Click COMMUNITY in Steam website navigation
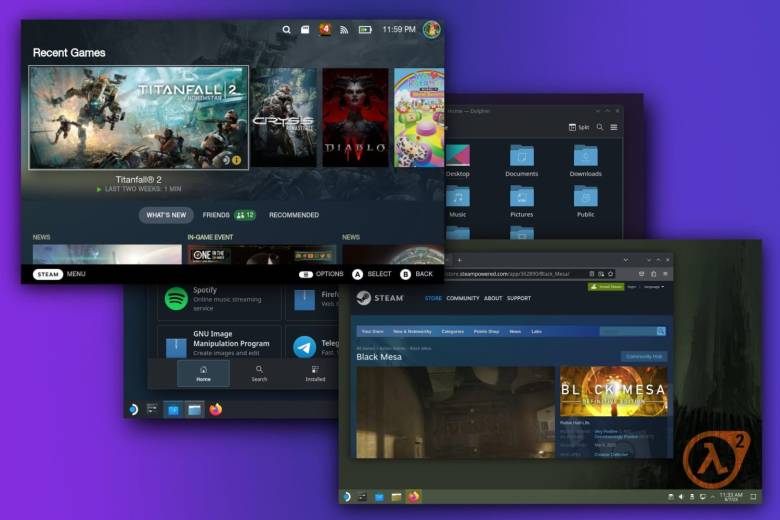The height and width of the screenshot is (520, 780). pyautogui.click(x=463, y=298)
